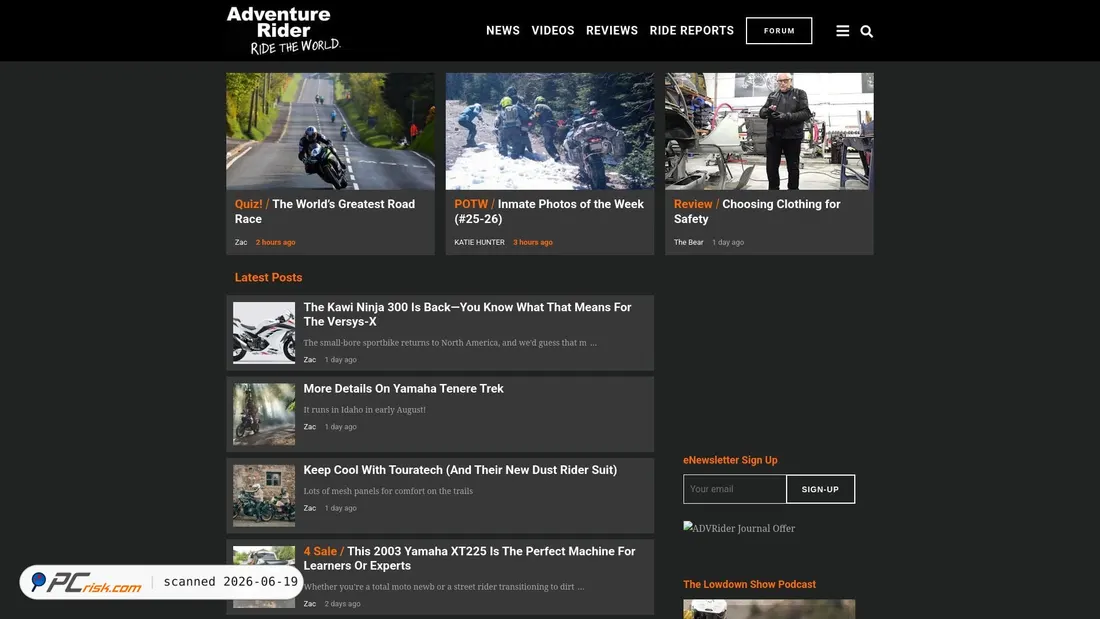Open The Lowdown Show Podcast heading
The width and height of the screenshot is (1100, 619).
click(749, 585)
